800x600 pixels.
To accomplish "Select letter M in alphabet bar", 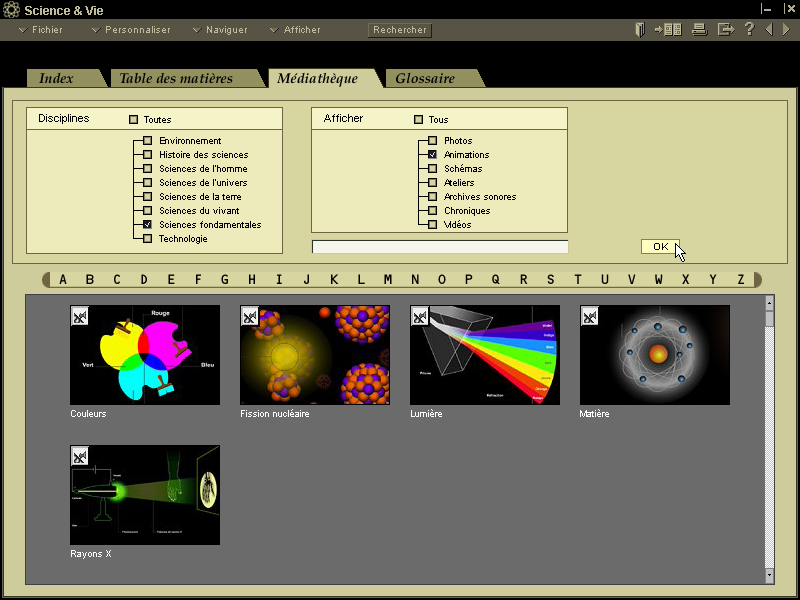I will click(x=388, y=280).
